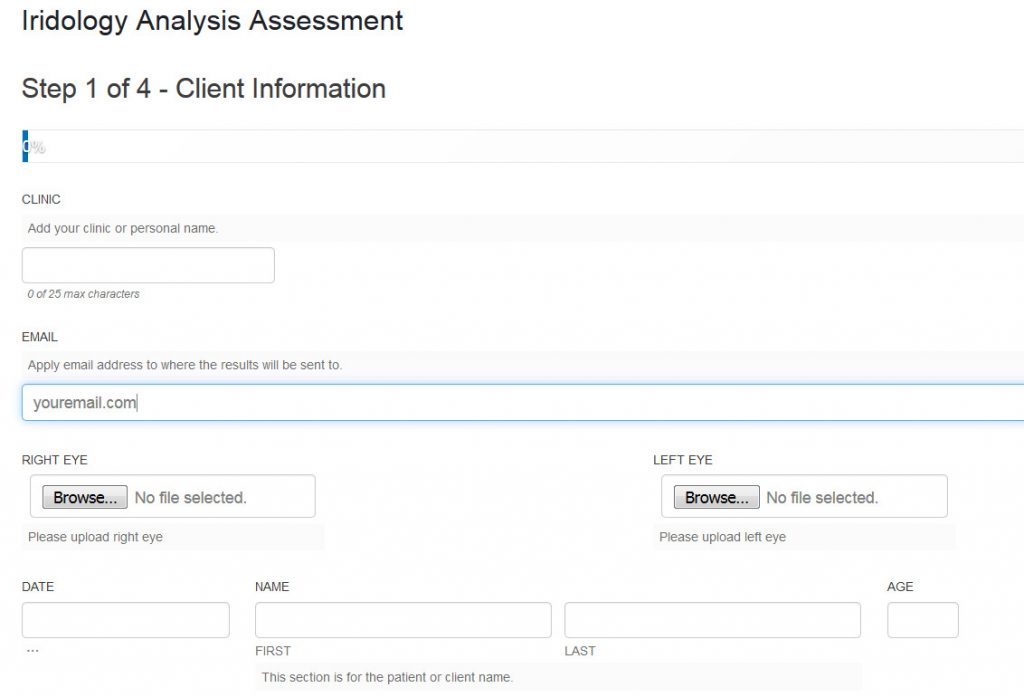1024x697 pixels.
Task: Select the Last name input field
Action: point(712,620)
